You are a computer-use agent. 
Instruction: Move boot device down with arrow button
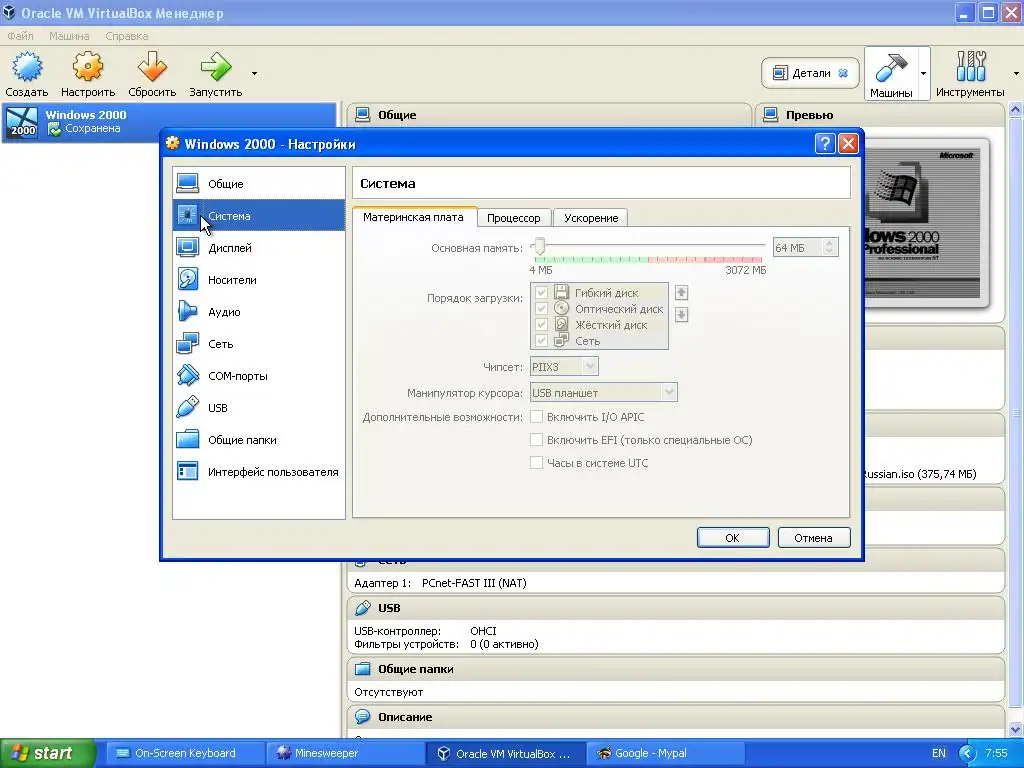coord(681,315)
